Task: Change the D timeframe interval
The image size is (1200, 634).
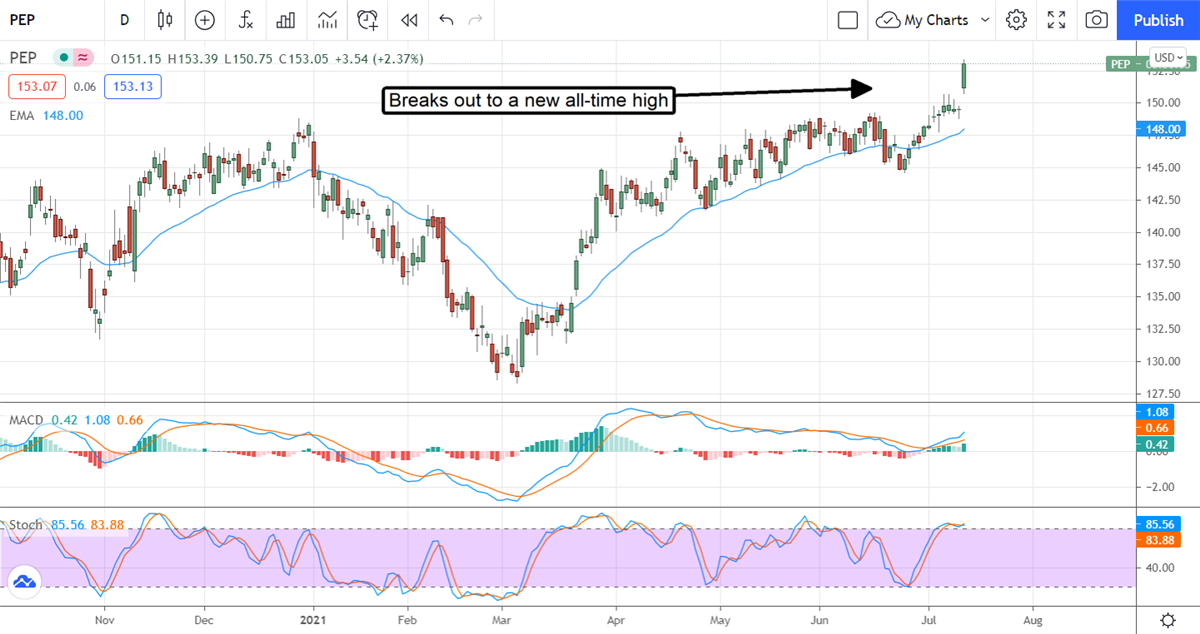Action: point(124,20)
